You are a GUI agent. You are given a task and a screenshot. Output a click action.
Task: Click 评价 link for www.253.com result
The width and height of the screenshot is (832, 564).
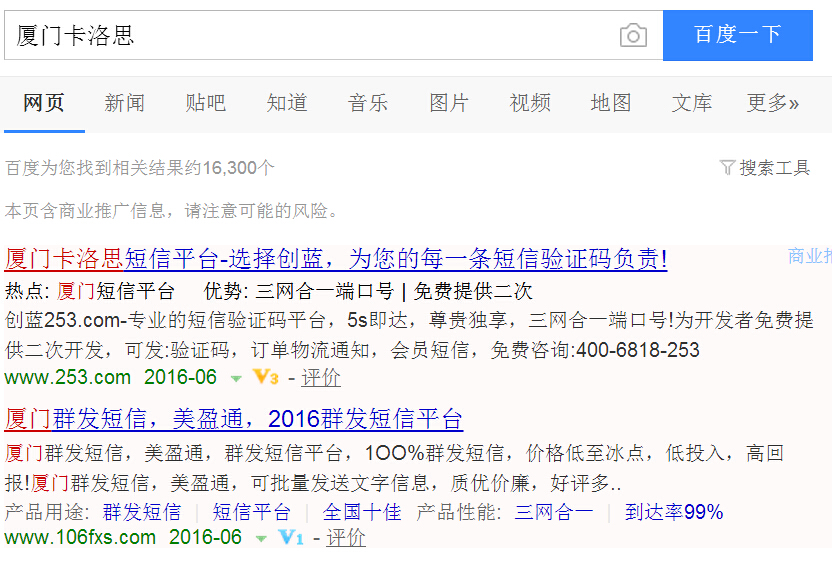pyautogui.click(x=321, y=377)
